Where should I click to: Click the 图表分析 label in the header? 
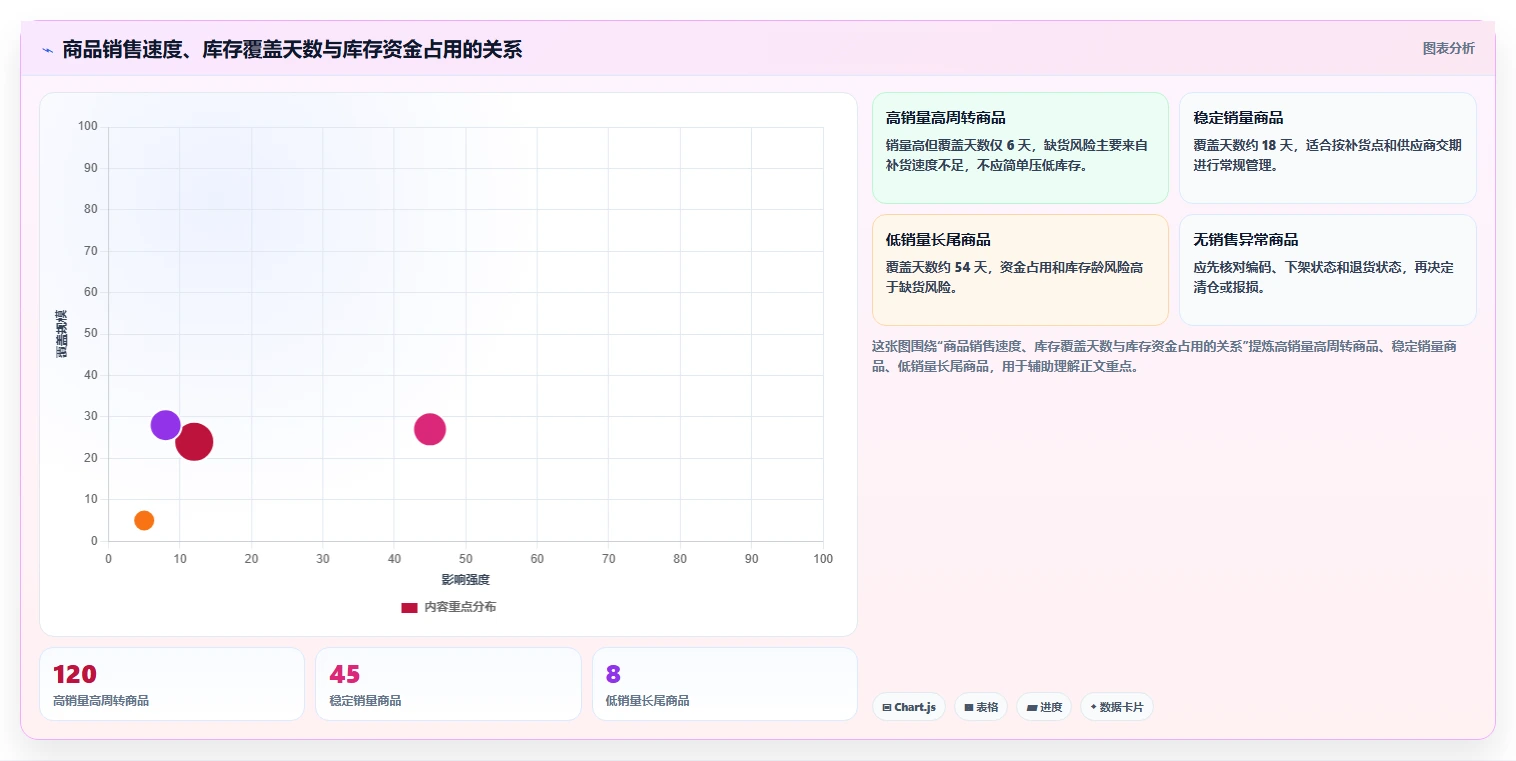tap(1448, 48)
